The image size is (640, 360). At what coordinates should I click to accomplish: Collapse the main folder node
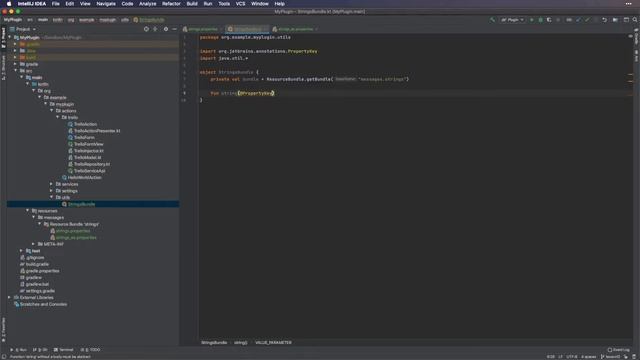[22, 77]
